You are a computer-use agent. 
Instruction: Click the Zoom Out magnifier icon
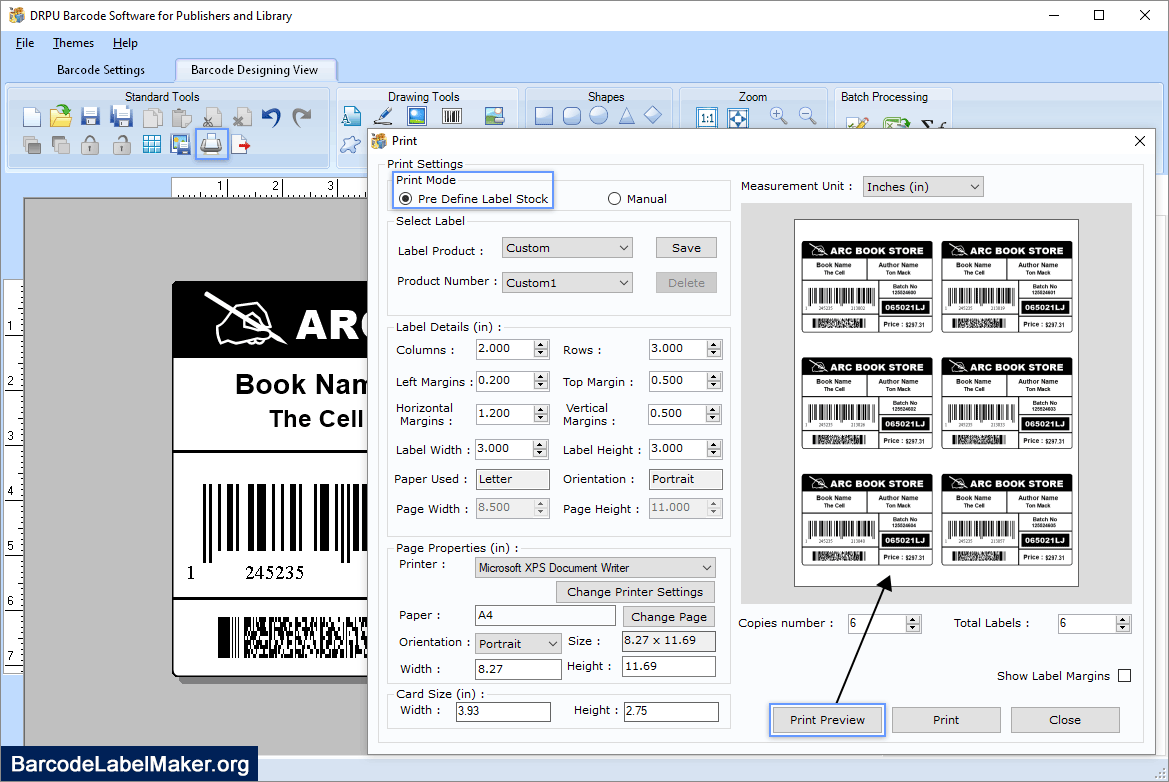tap(807, 116)
